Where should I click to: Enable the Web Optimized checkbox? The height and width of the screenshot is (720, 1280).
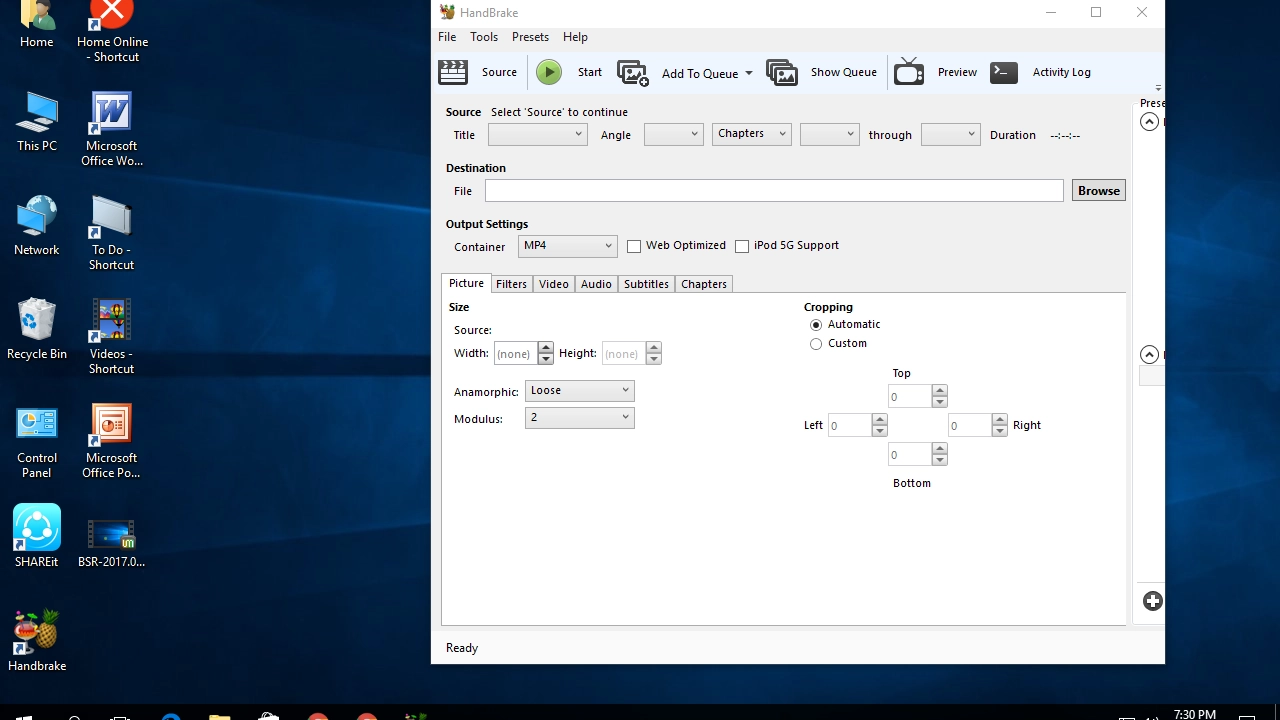click(x=634, y=246)
